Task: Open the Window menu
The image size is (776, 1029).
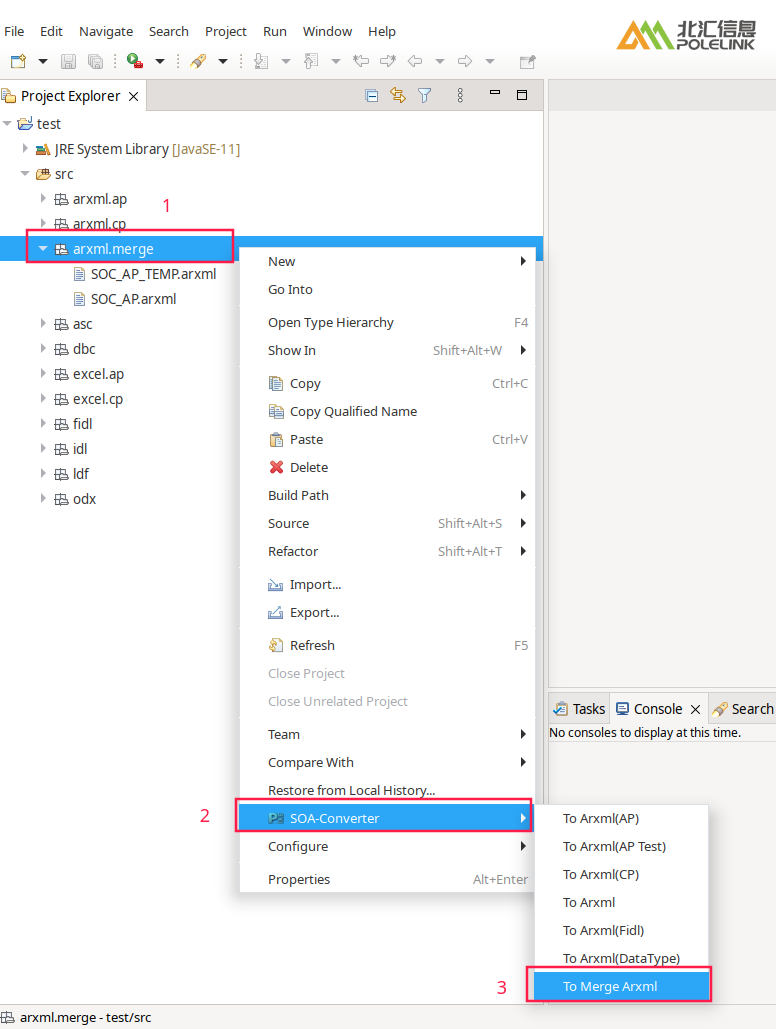Action: coord(327,32)
